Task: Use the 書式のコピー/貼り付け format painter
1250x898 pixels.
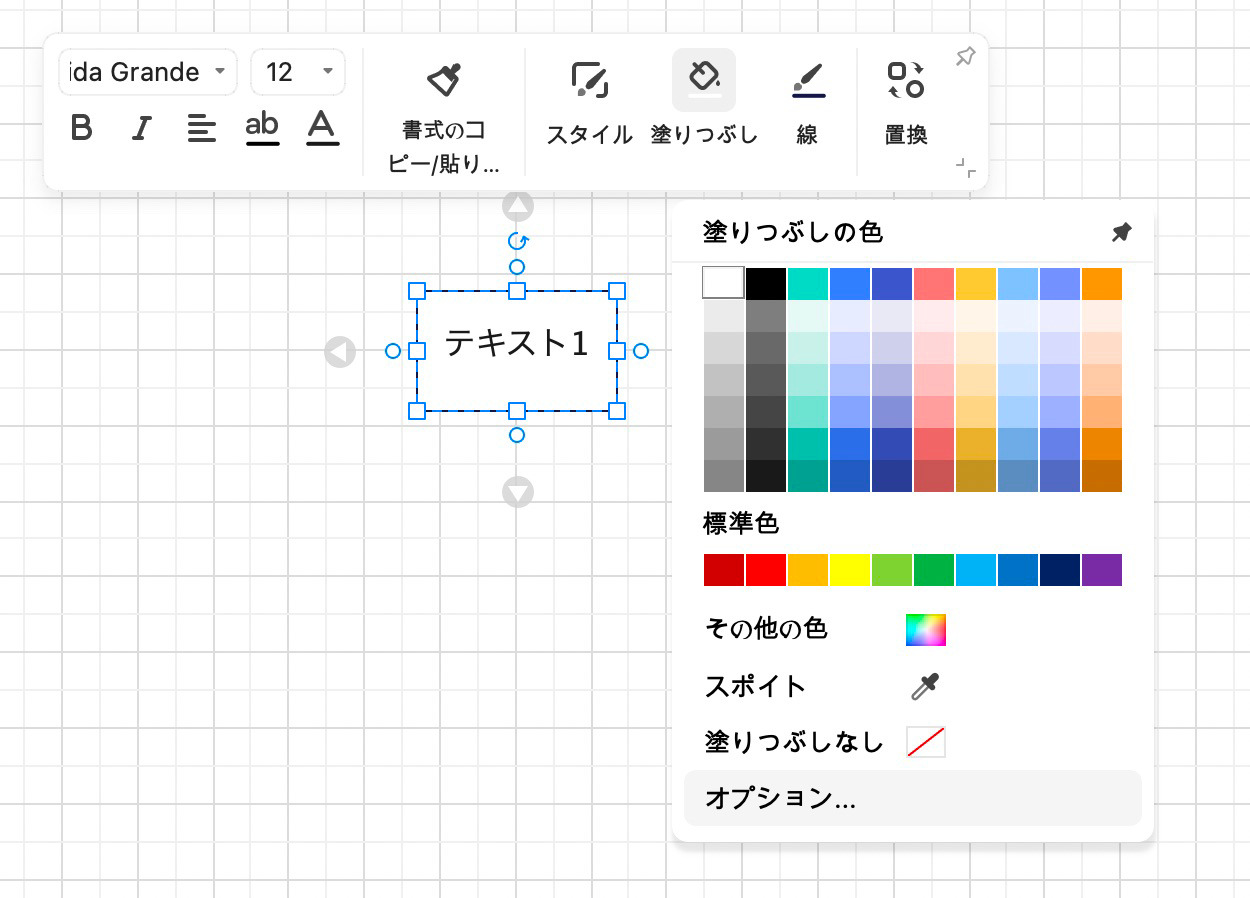Action: (444, 80)
